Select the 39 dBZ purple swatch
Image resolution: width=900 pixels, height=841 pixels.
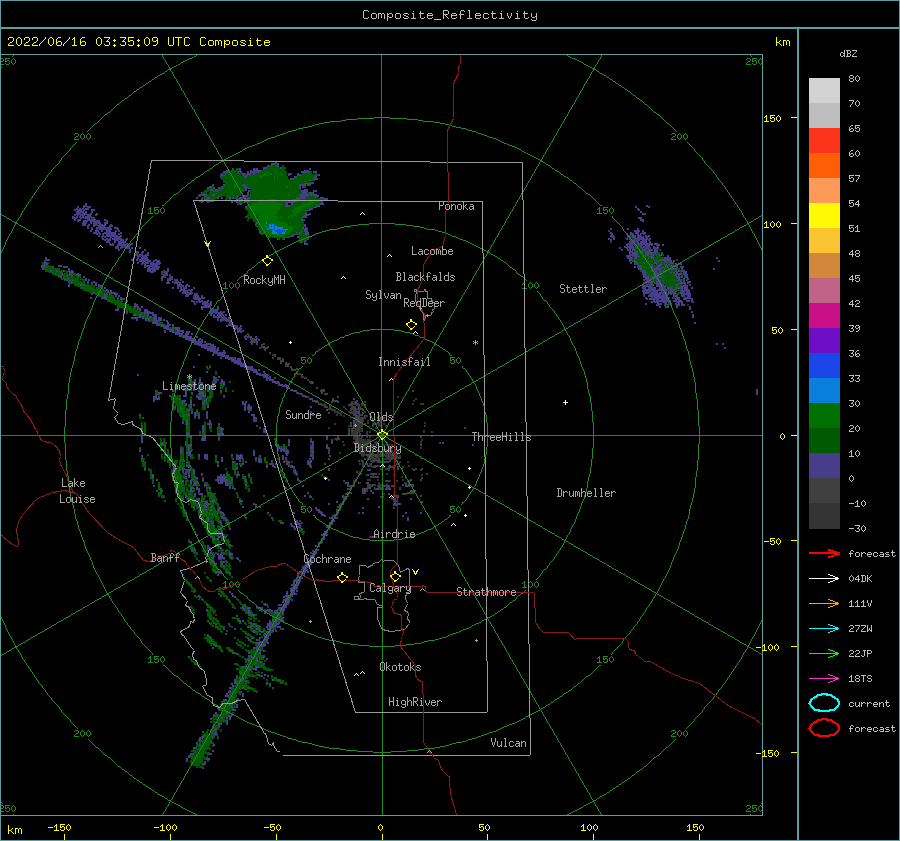(x=824, y=340)
